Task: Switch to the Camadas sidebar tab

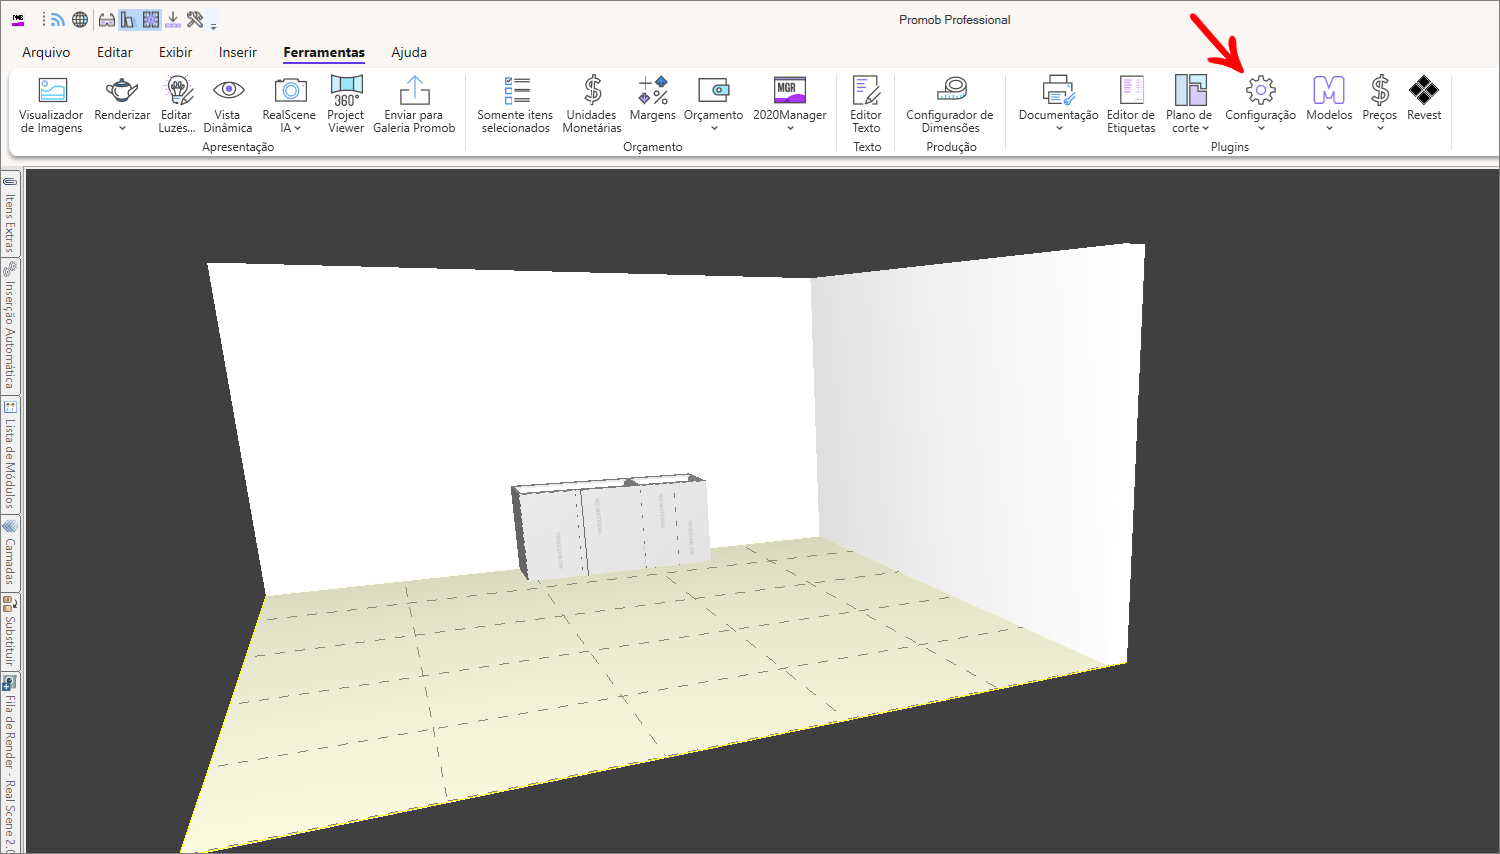Action: tap(10, 555)
